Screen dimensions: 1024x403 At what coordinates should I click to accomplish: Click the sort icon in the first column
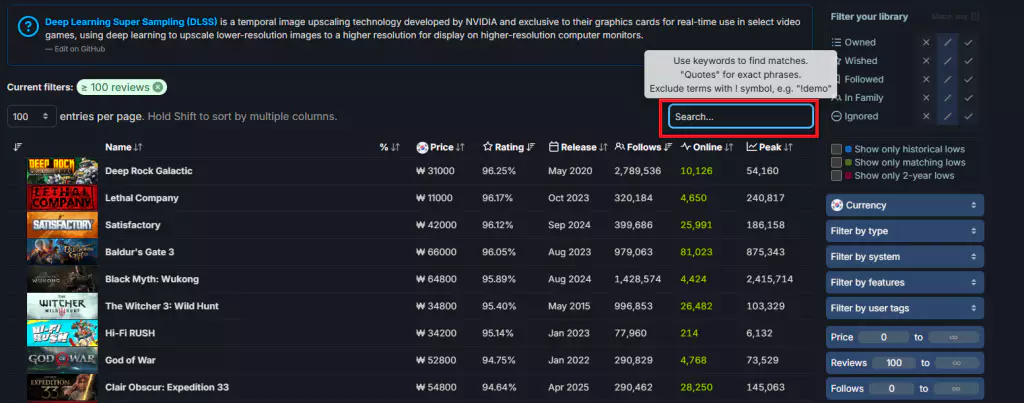[x=18, y=147]
